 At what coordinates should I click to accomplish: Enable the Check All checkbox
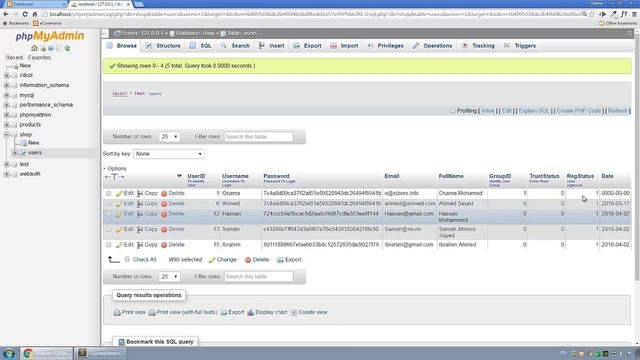(x=127, y=259)
